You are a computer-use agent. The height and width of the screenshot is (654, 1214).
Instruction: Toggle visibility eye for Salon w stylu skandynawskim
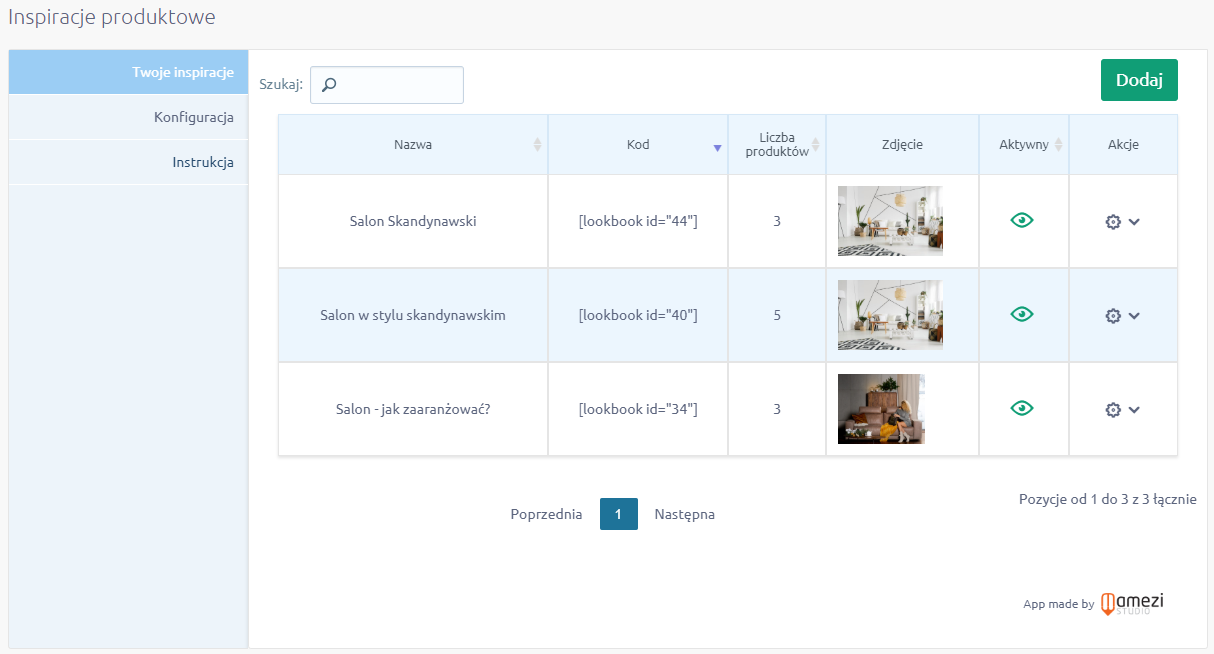tap(1022, 314)
